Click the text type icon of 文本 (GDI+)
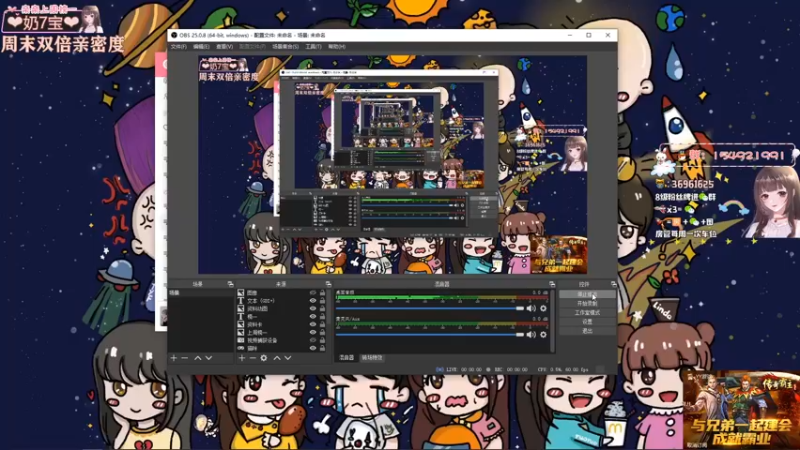This screenshot has height=450, width=800. click(x=241, y=301)
